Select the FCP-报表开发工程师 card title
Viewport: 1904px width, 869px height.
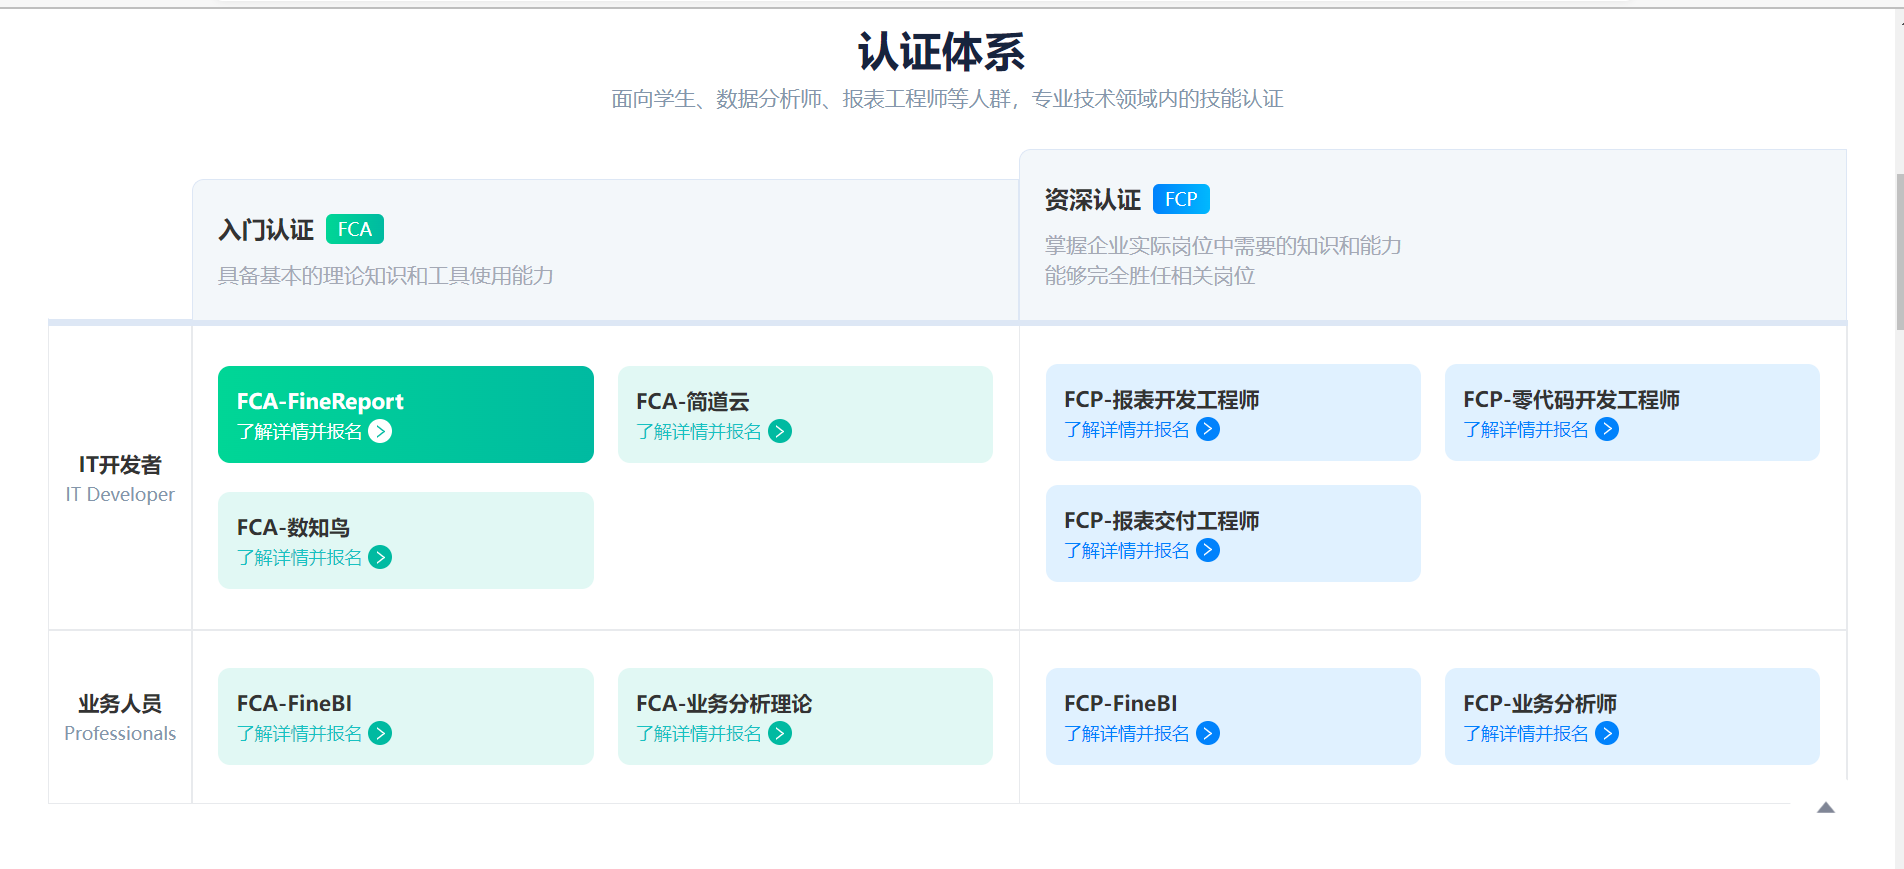point(1162,399)
